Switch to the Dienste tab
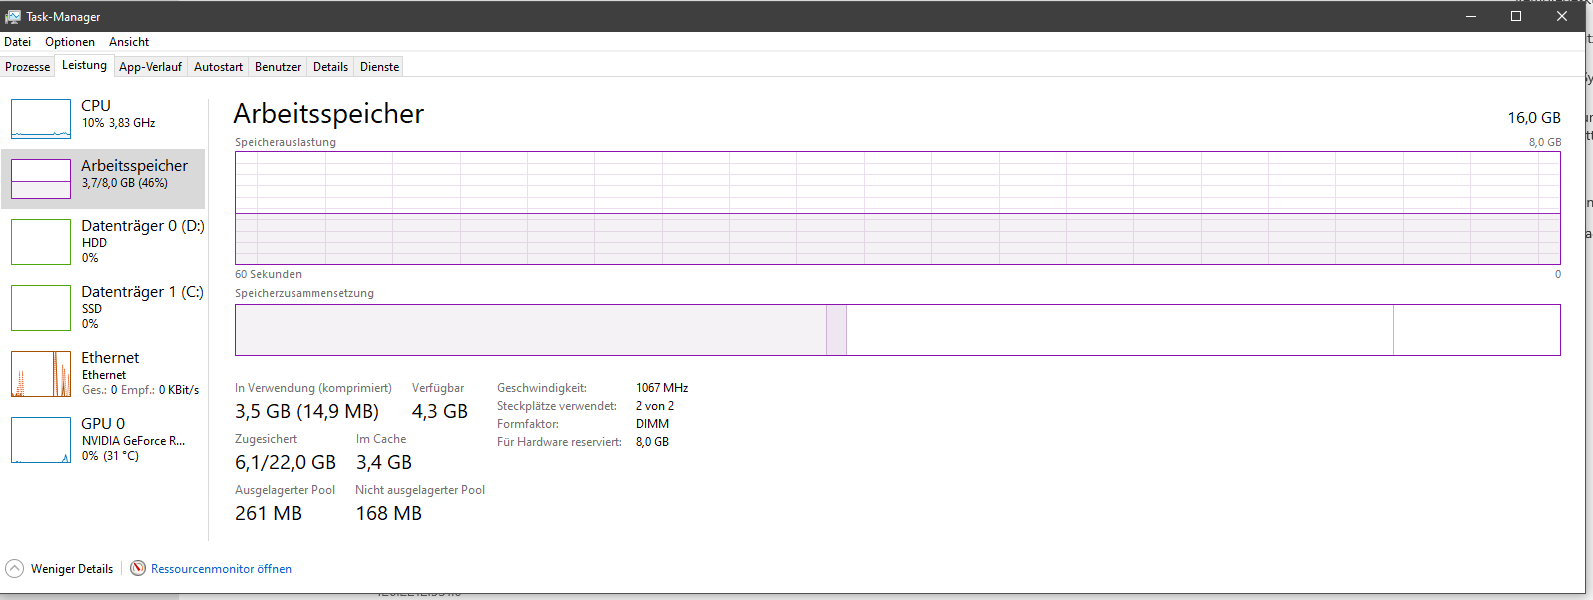The image size is (1593, 600). coord(379,67)
